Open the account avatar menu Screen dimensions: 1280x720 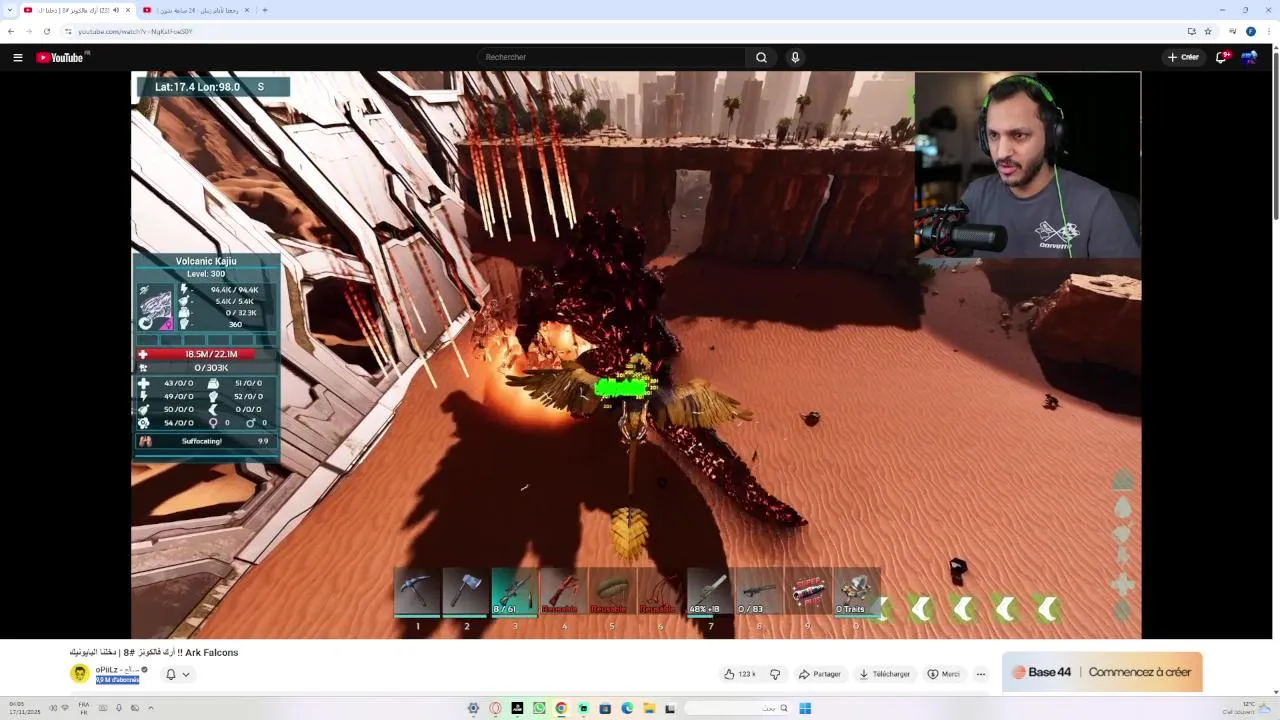coord(1250,57)
